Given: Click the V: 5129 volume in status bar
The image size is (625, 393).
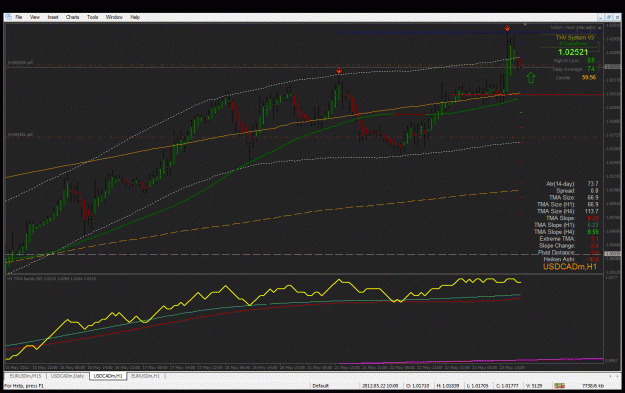Looking at the screenshot, I should click(x=534, y=386).
